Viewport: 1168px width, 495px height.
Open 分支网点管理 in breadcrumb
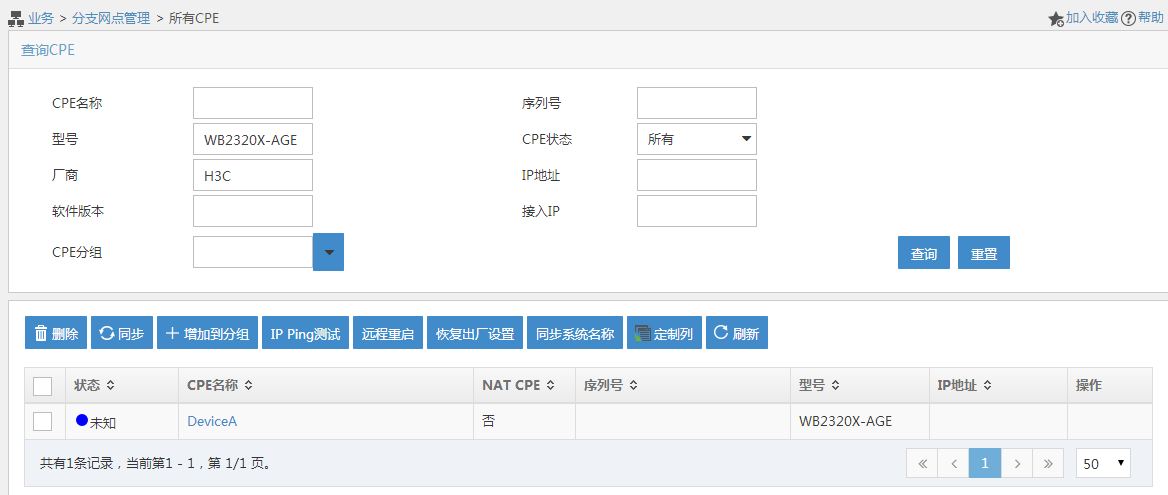(x=111, y=19)
